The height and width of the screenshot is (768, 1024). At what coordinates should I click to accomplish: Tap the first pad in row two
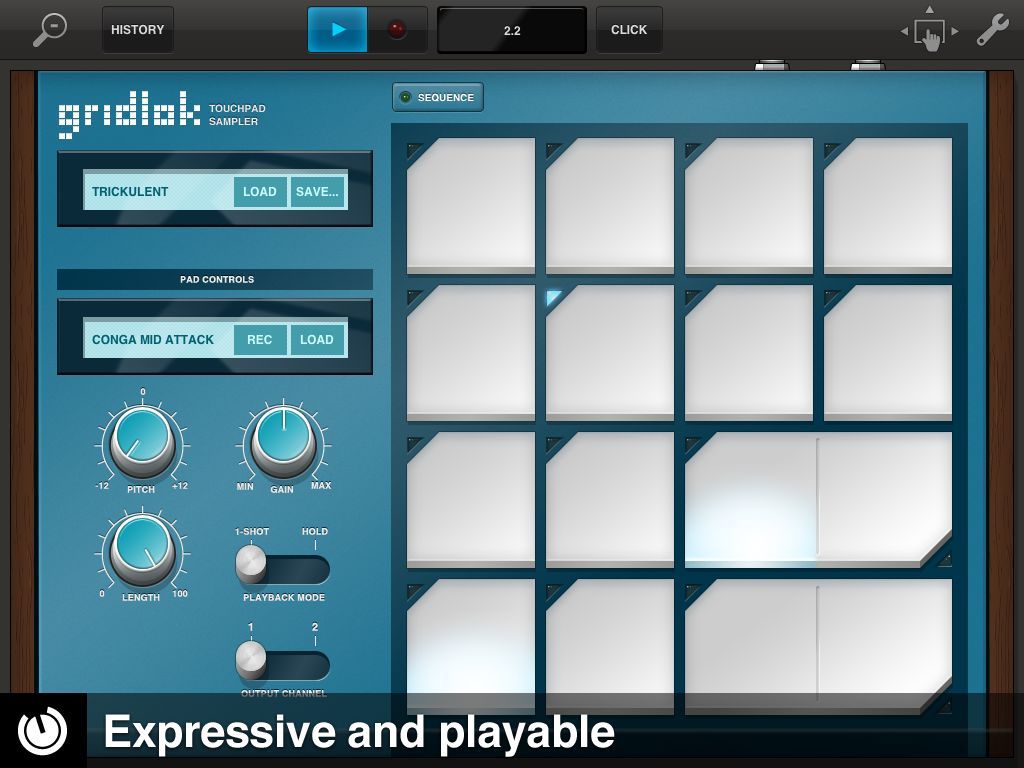[471, 353]
